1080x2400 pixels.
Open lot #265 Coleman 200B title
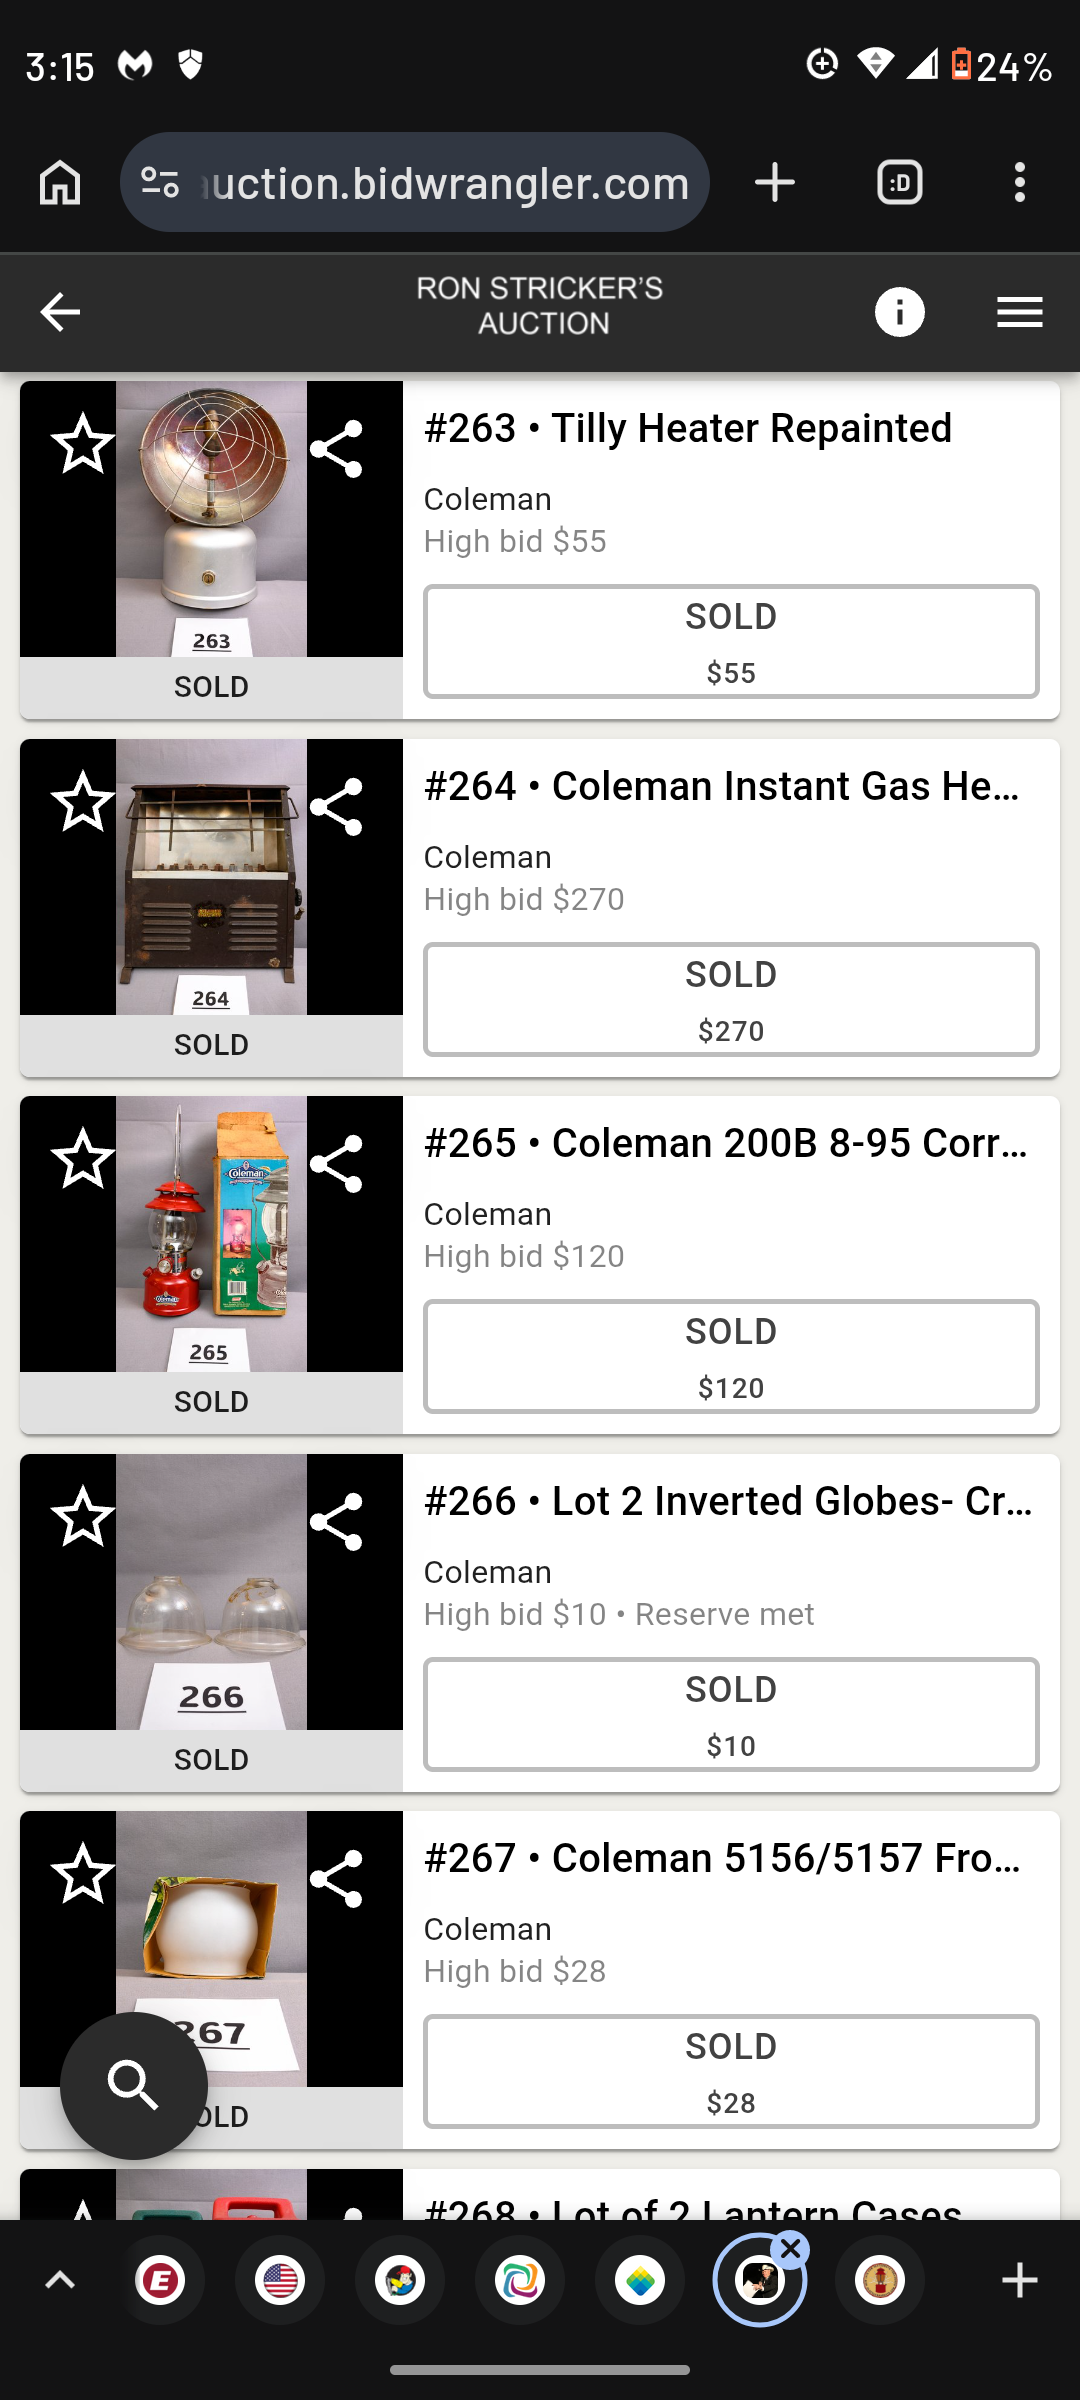click(726, 1143)
